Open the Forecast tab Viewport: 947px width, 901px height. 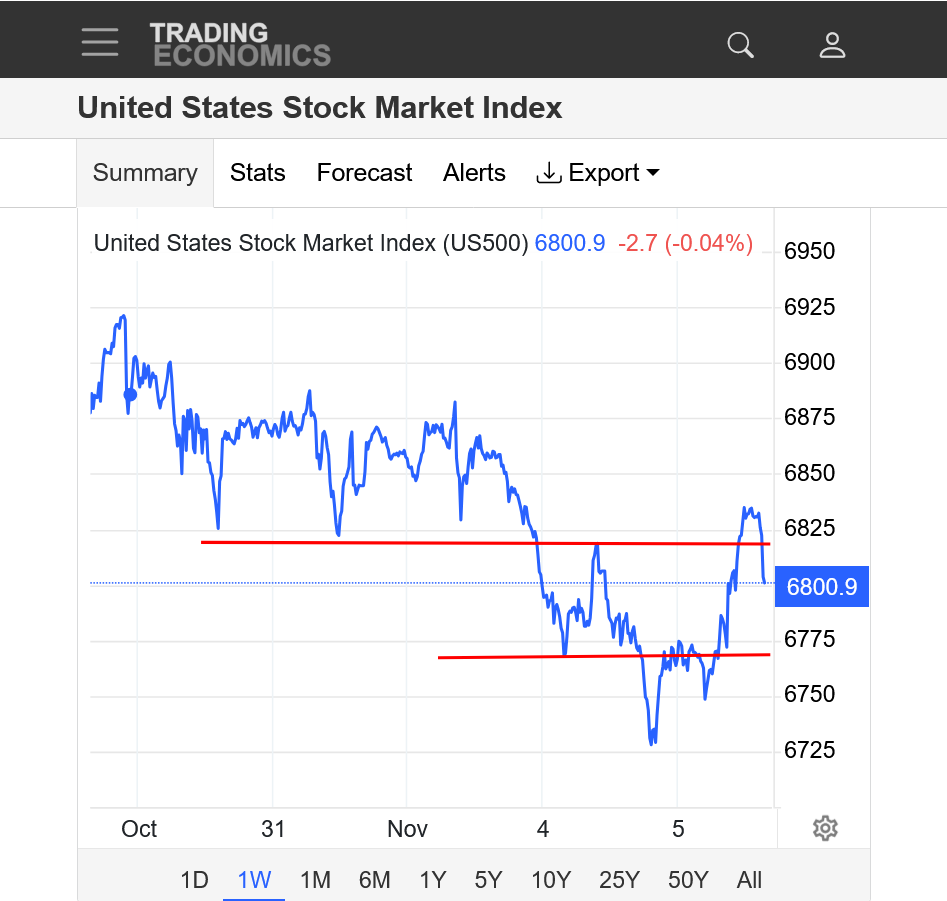[364, 173]
